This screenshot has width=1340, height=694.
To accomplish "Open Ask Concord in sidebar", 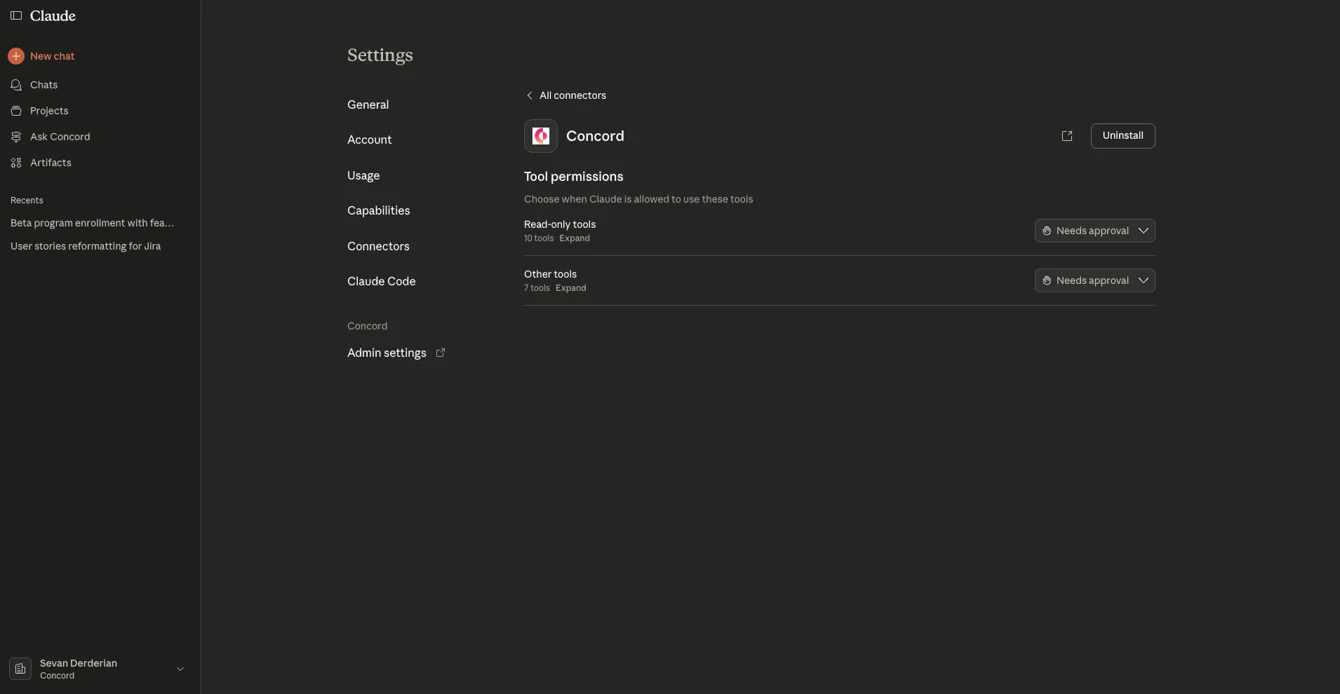I will click(x=60, y=137).
